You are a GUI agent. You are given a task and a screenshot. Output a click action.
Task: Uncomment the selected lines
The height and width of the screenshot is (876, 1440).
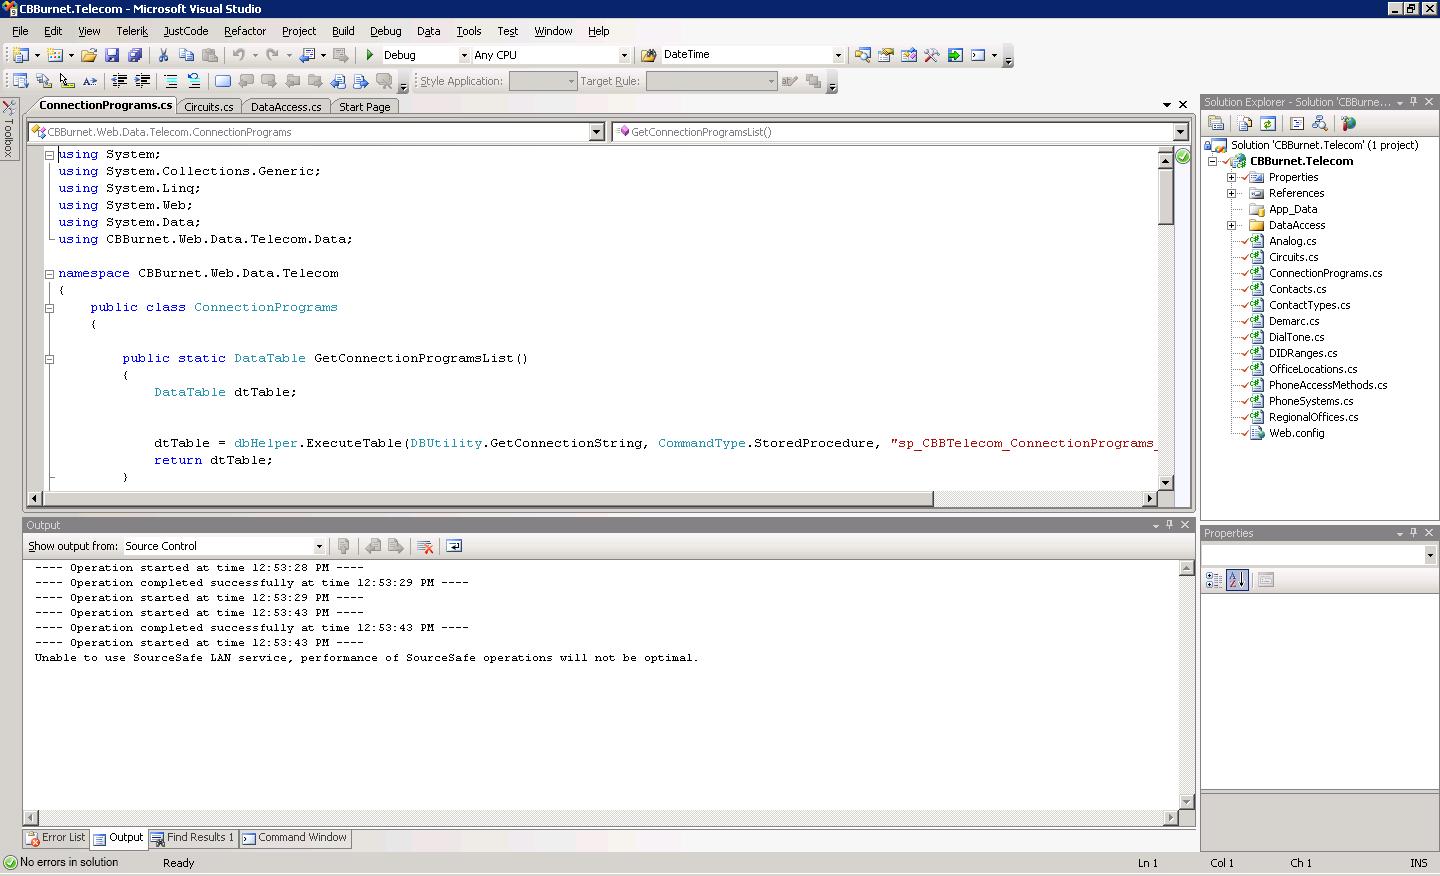194,81
